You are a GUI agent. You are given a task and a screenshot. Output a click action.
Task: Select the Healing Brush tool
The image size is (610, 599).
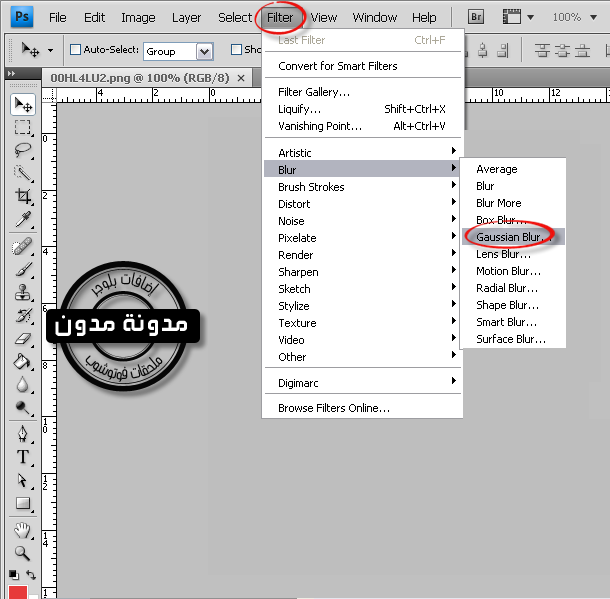23,247
